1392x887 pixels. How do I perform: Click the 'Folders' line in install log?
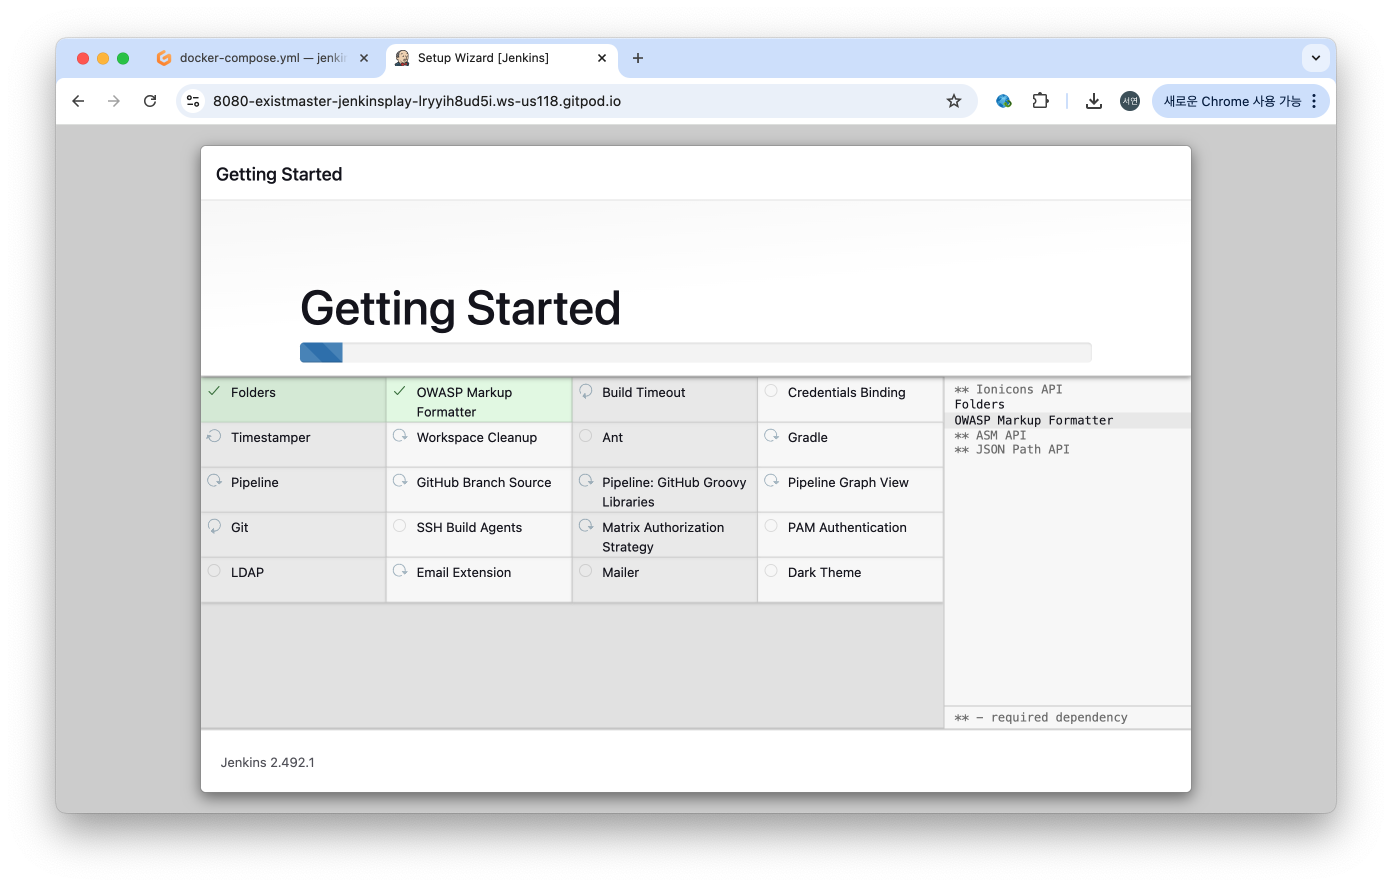979,404
